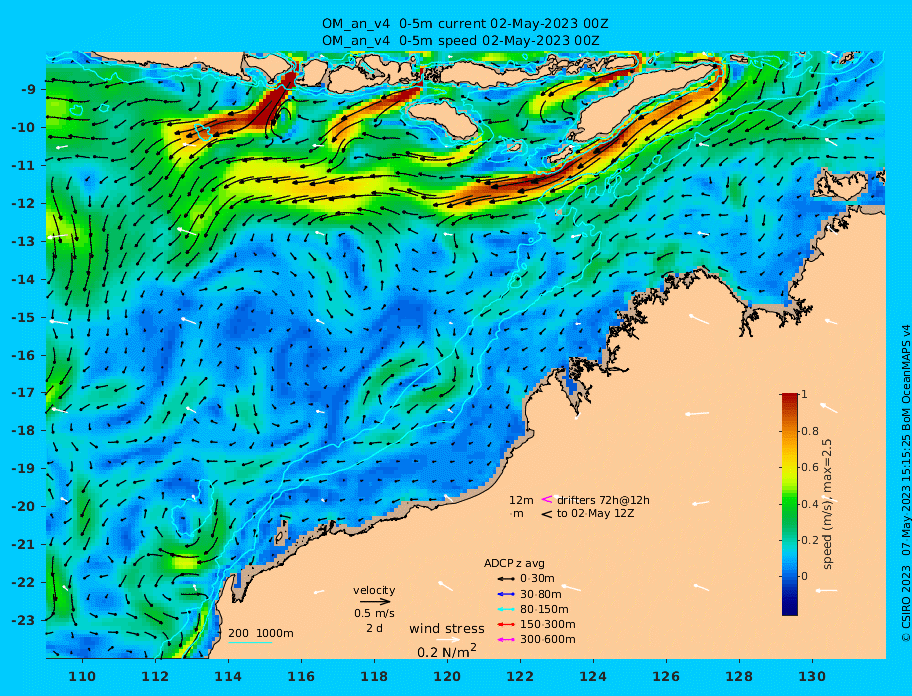Click the magenta 300-600m ADCP arrow
This screenshot has width=912, height=696.
tap(506, 640)
